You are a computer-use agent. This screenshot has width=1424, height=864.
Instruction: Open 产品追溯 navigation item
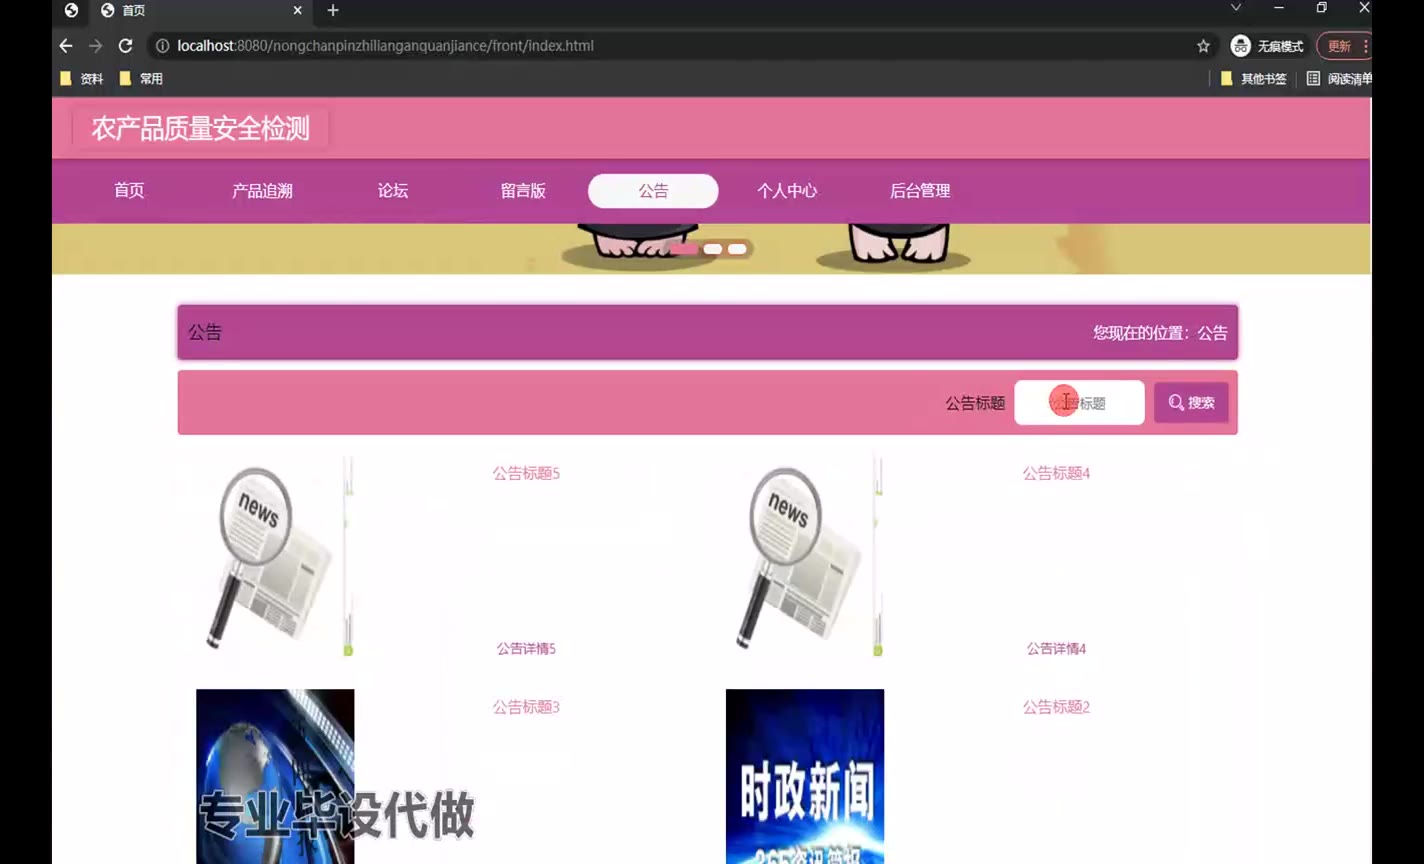click(x=262, y=191)
